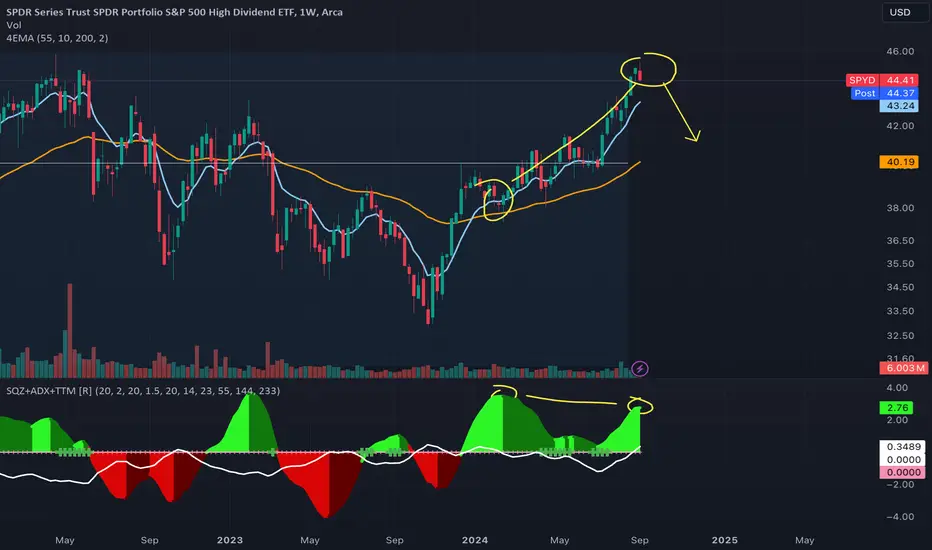
Task: Click the 2023 label on the time axis
Action: point(229,540)
